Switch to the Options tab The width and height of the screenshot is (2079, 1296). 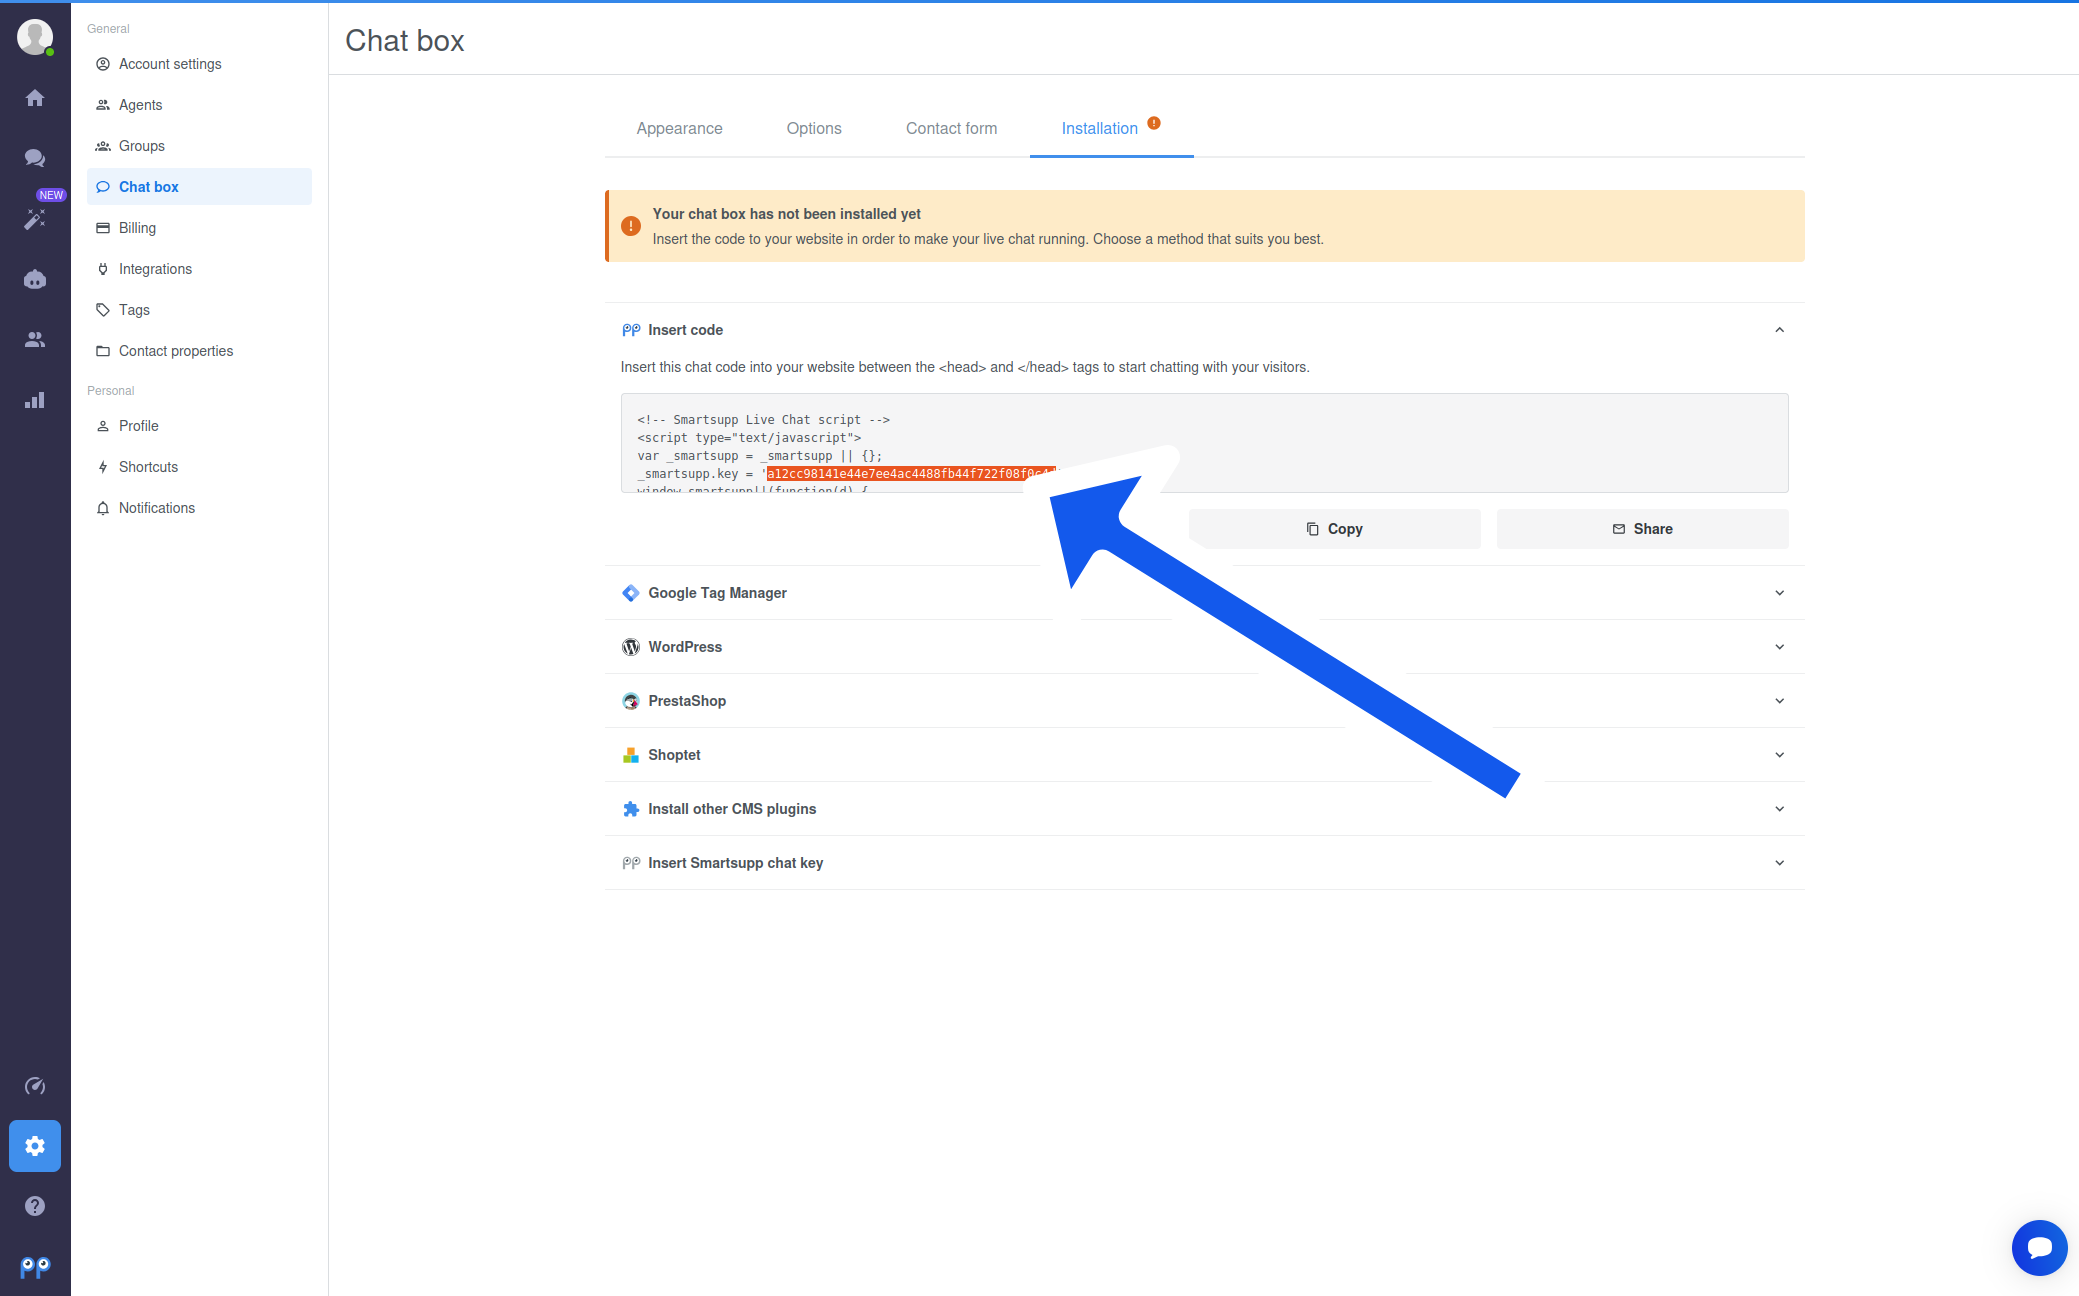pos(814,128)
